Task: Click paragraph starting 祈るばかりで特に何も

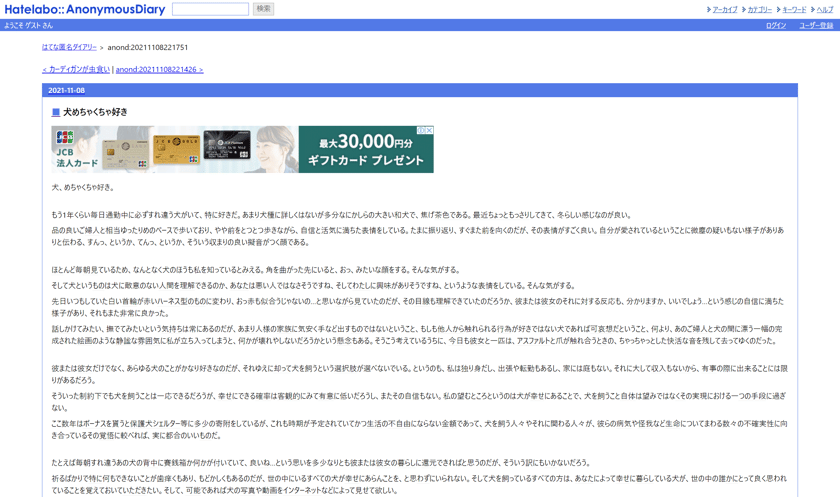Action: (419, 484)
